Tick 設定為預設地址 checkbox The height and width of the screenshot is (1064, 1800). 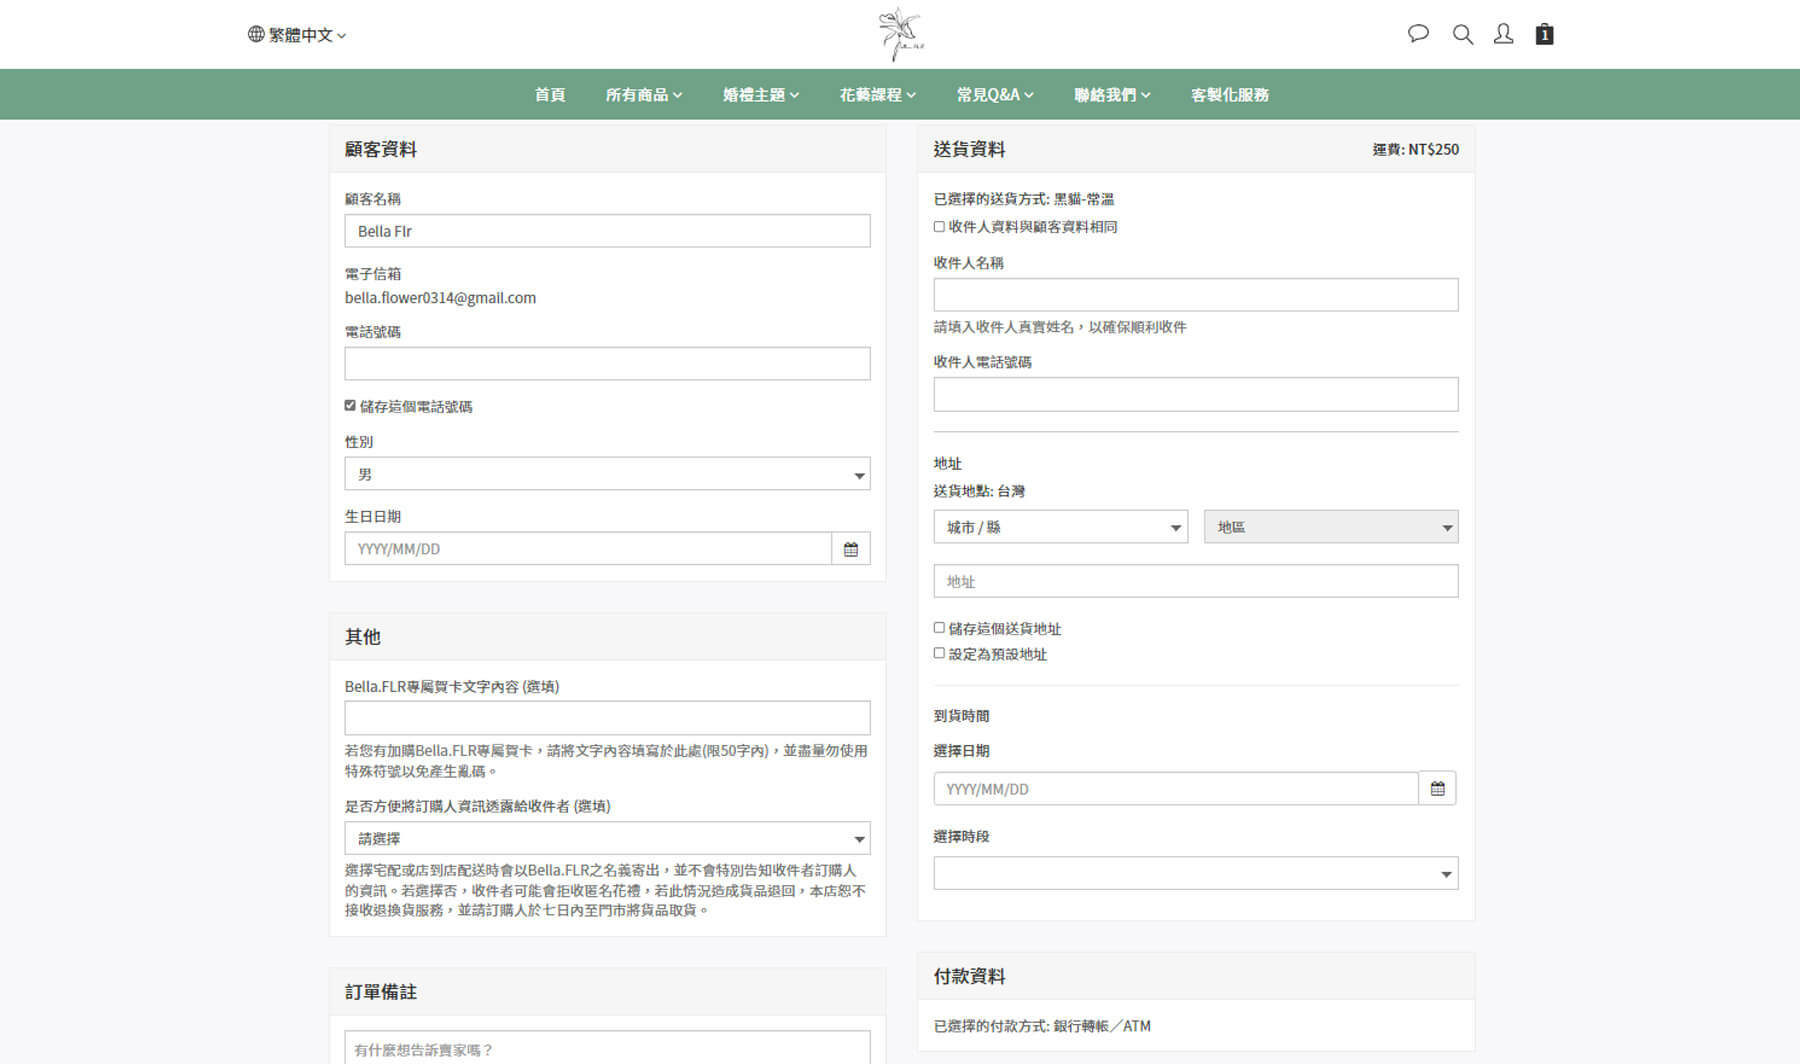click(939, 653)
